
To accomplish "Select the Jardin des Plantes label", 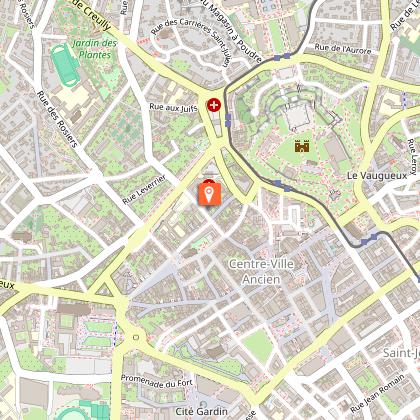I will 95,49.
